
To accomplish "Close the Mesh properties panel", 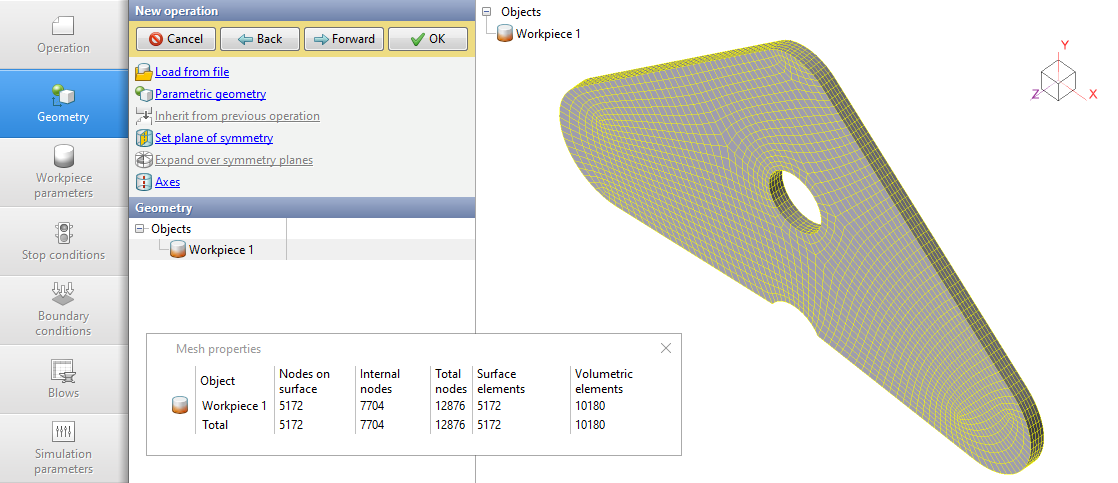I will coord(666,348).
